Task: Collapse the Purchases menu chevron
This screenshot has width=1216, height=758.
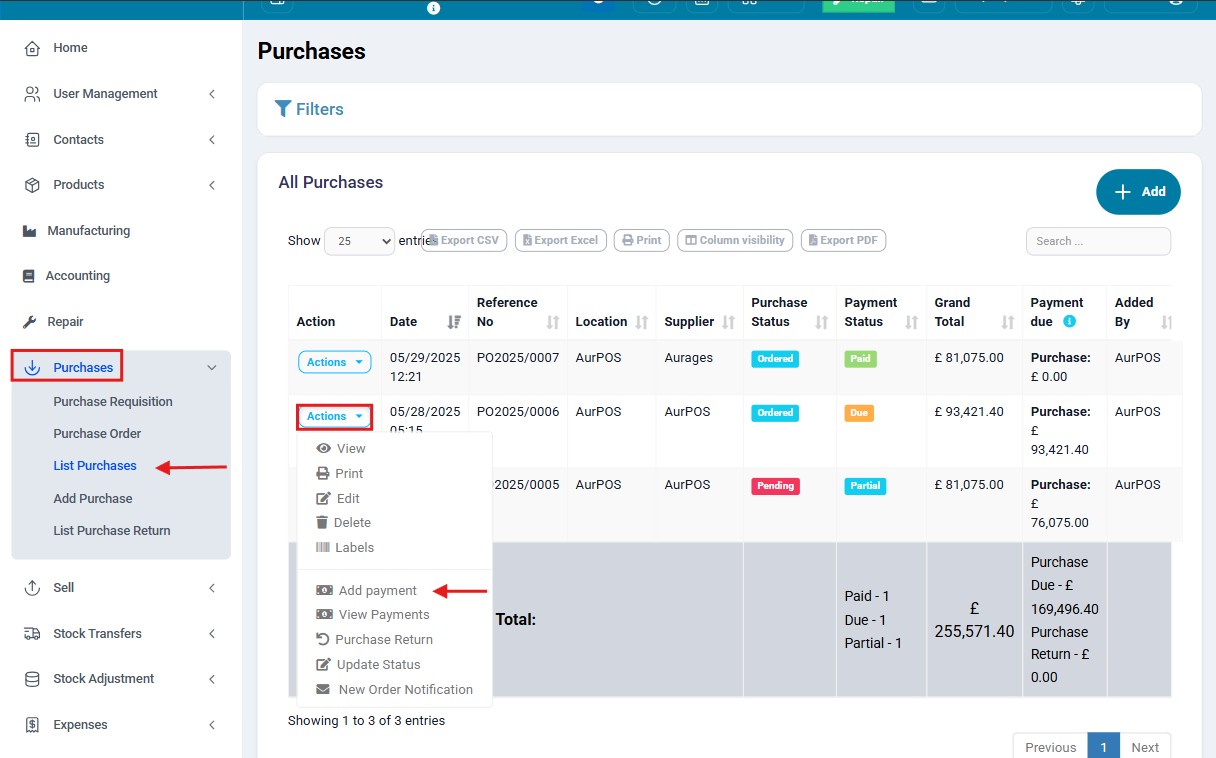Action: point(212,368)
